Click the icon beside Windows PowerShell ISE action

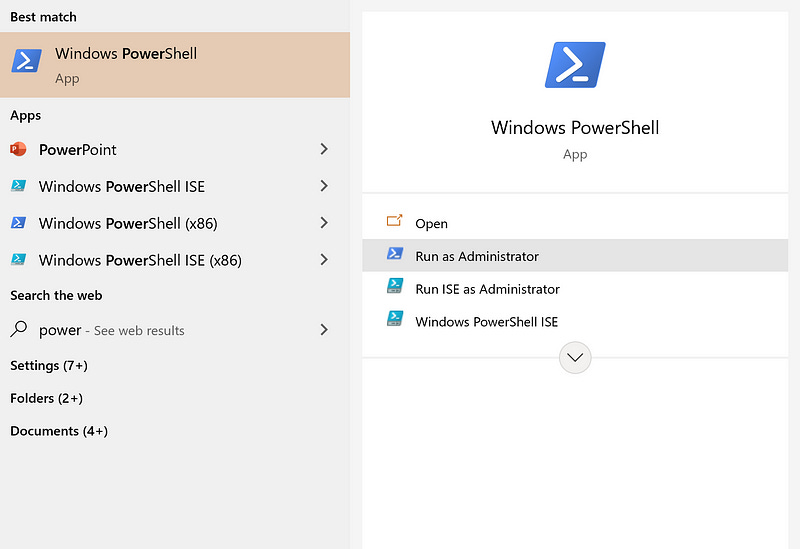[x=395, y=318]
